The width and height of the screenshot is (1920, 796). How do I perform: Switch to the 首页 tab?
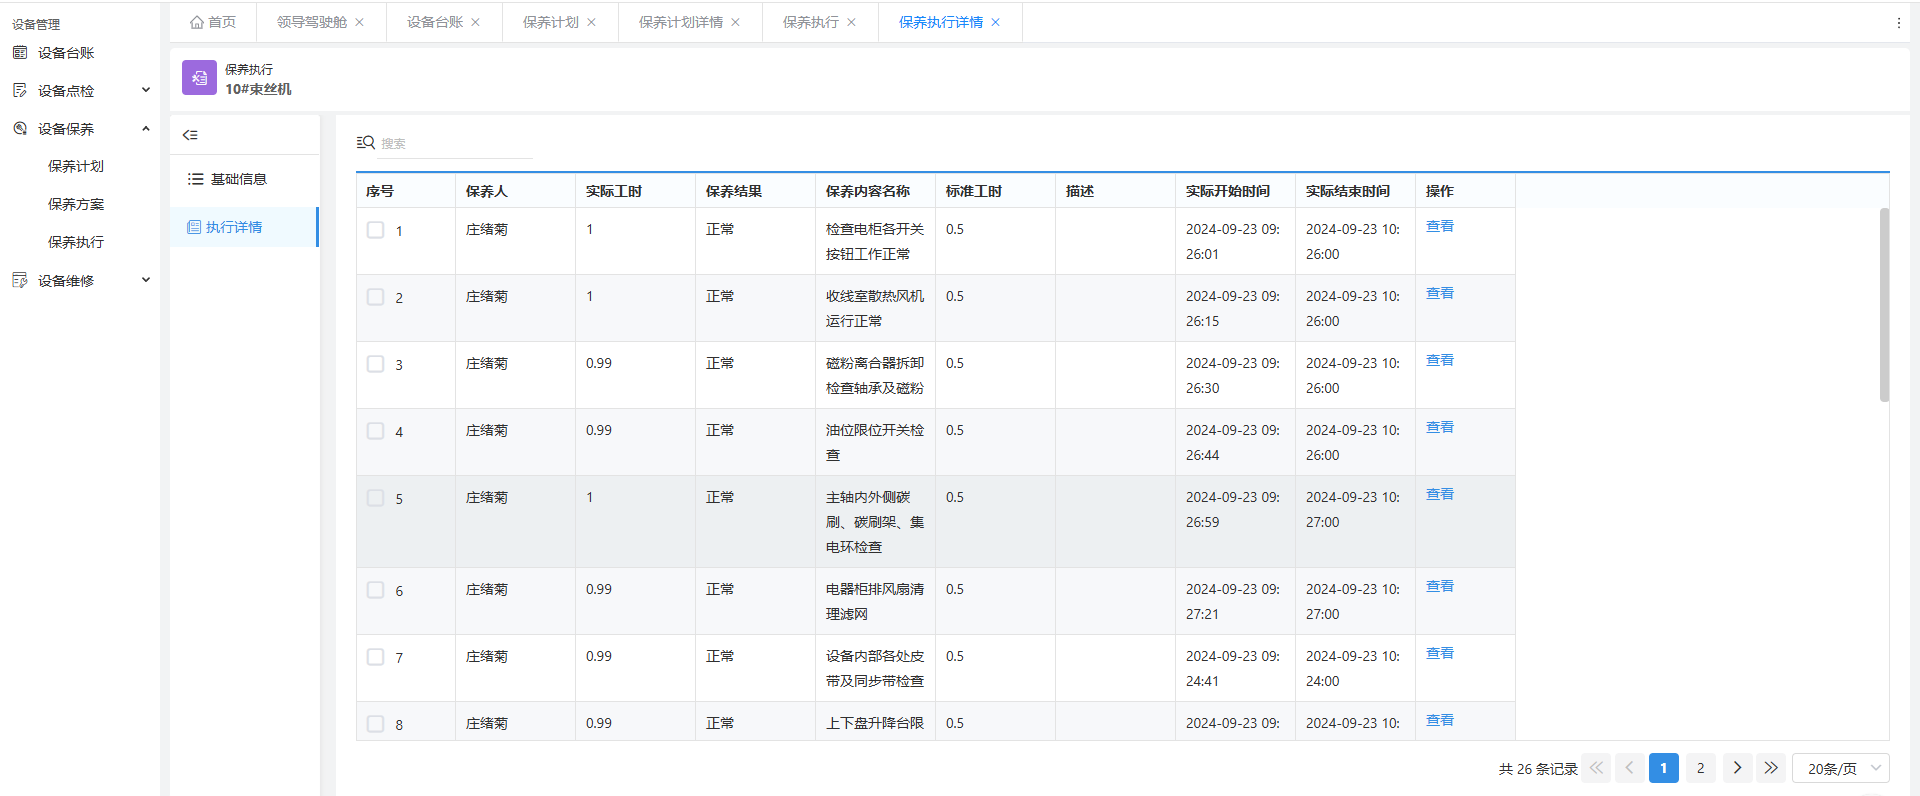point(213,22)
